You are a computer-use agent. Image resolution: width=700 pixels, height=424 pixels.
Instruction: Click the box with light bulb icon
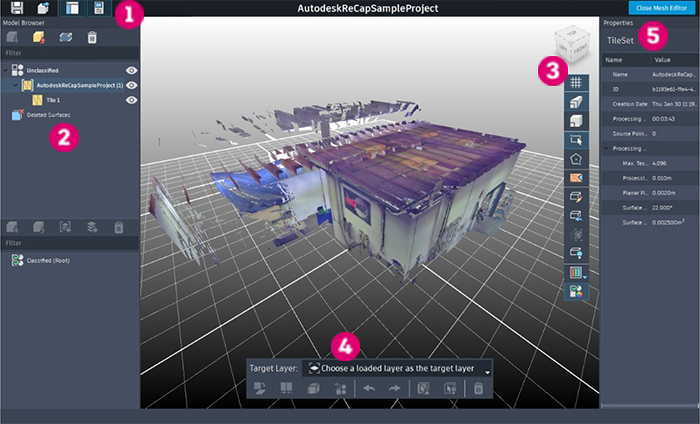pyautogui.click(x=576, y=253)
